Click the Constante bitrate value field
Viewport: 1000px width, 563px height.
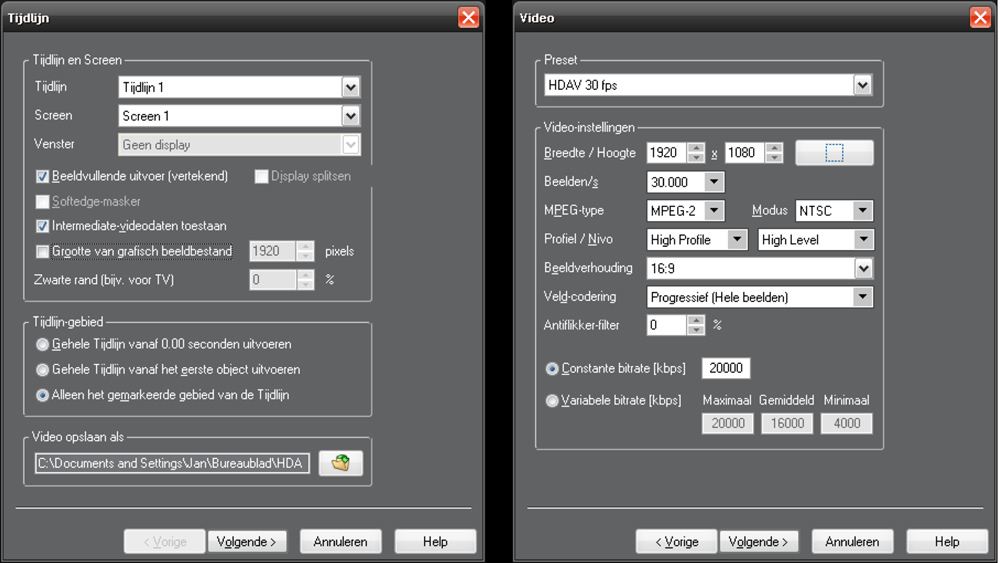726,368
